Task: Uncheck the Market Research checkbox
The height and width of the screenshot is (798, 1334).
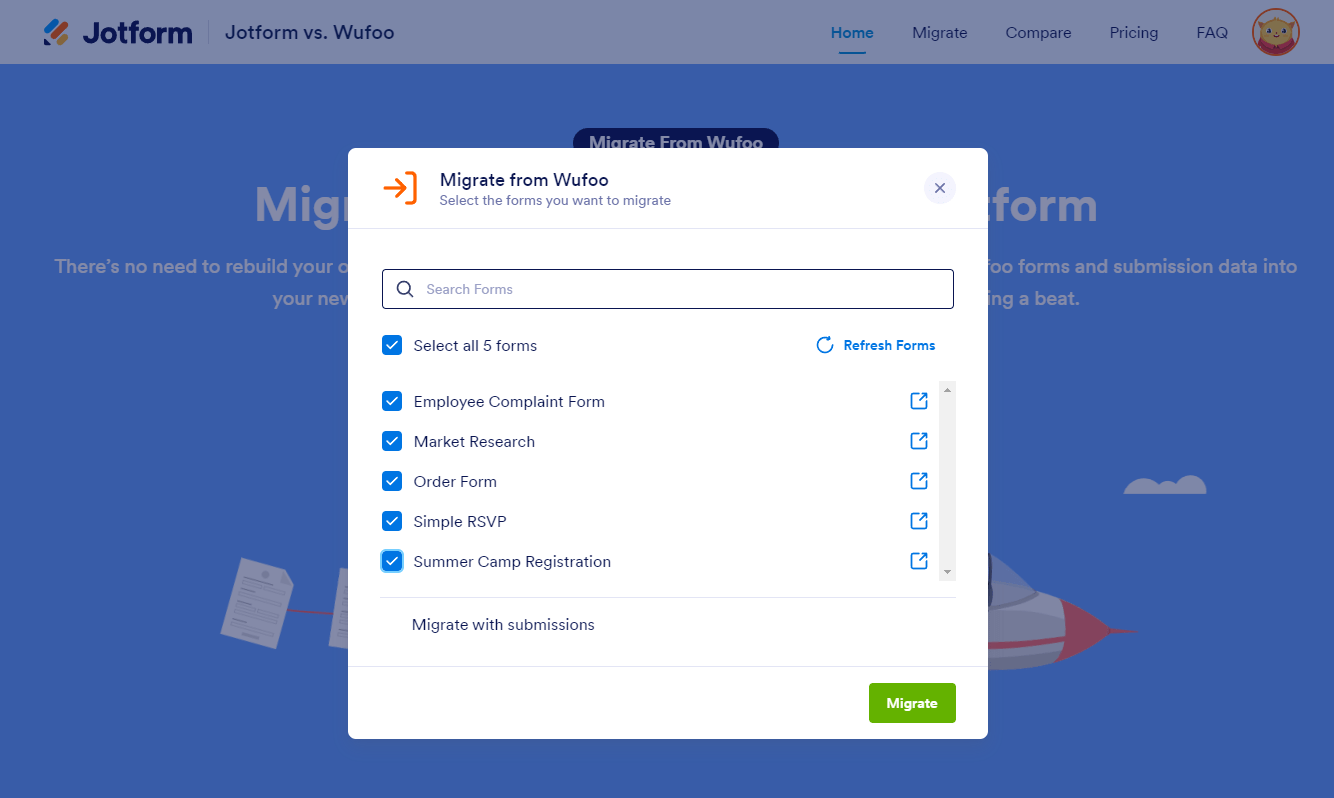Action: (x=392, y=441)
